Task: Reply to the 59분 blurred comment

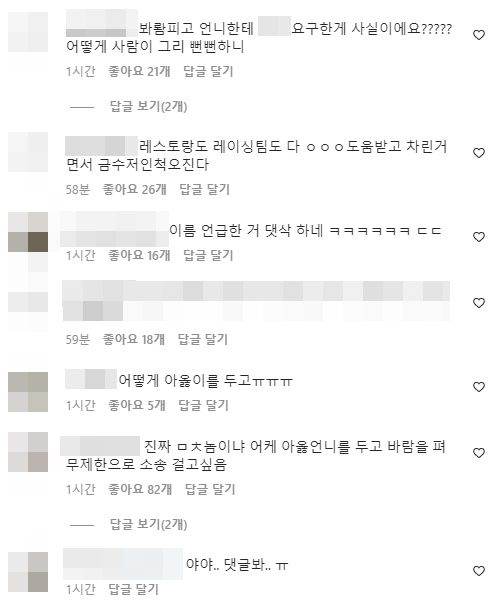Action: (x=203, y=339)
